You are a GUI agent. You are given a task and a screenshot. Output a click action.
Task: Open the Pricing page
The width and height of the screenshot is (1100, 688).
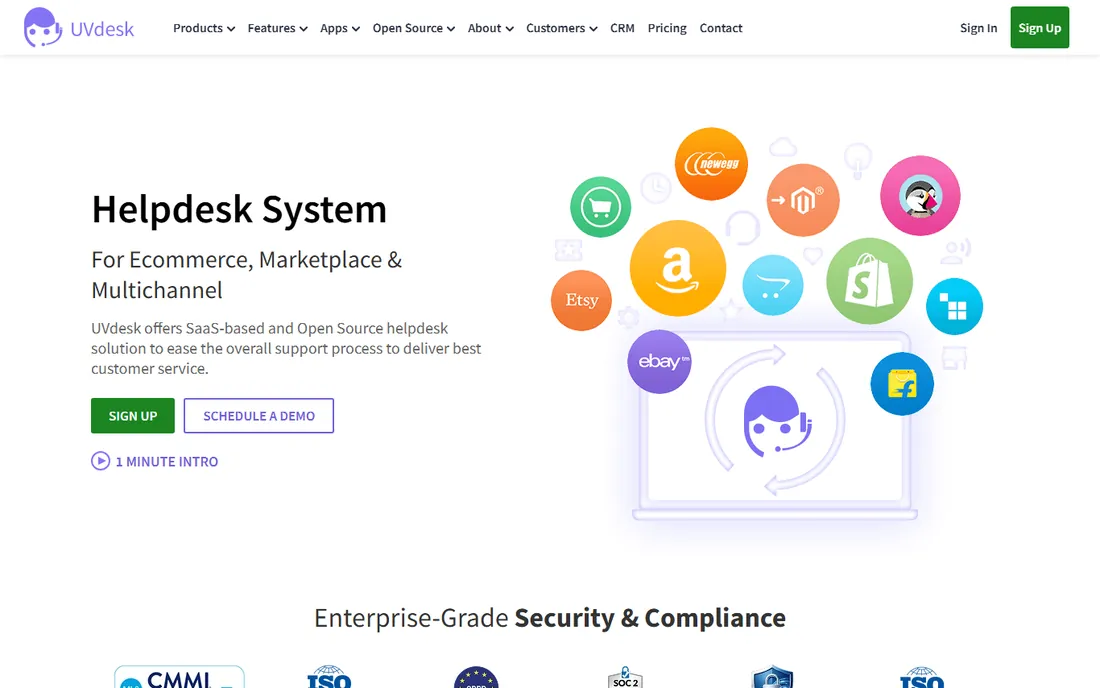point(667,28)
